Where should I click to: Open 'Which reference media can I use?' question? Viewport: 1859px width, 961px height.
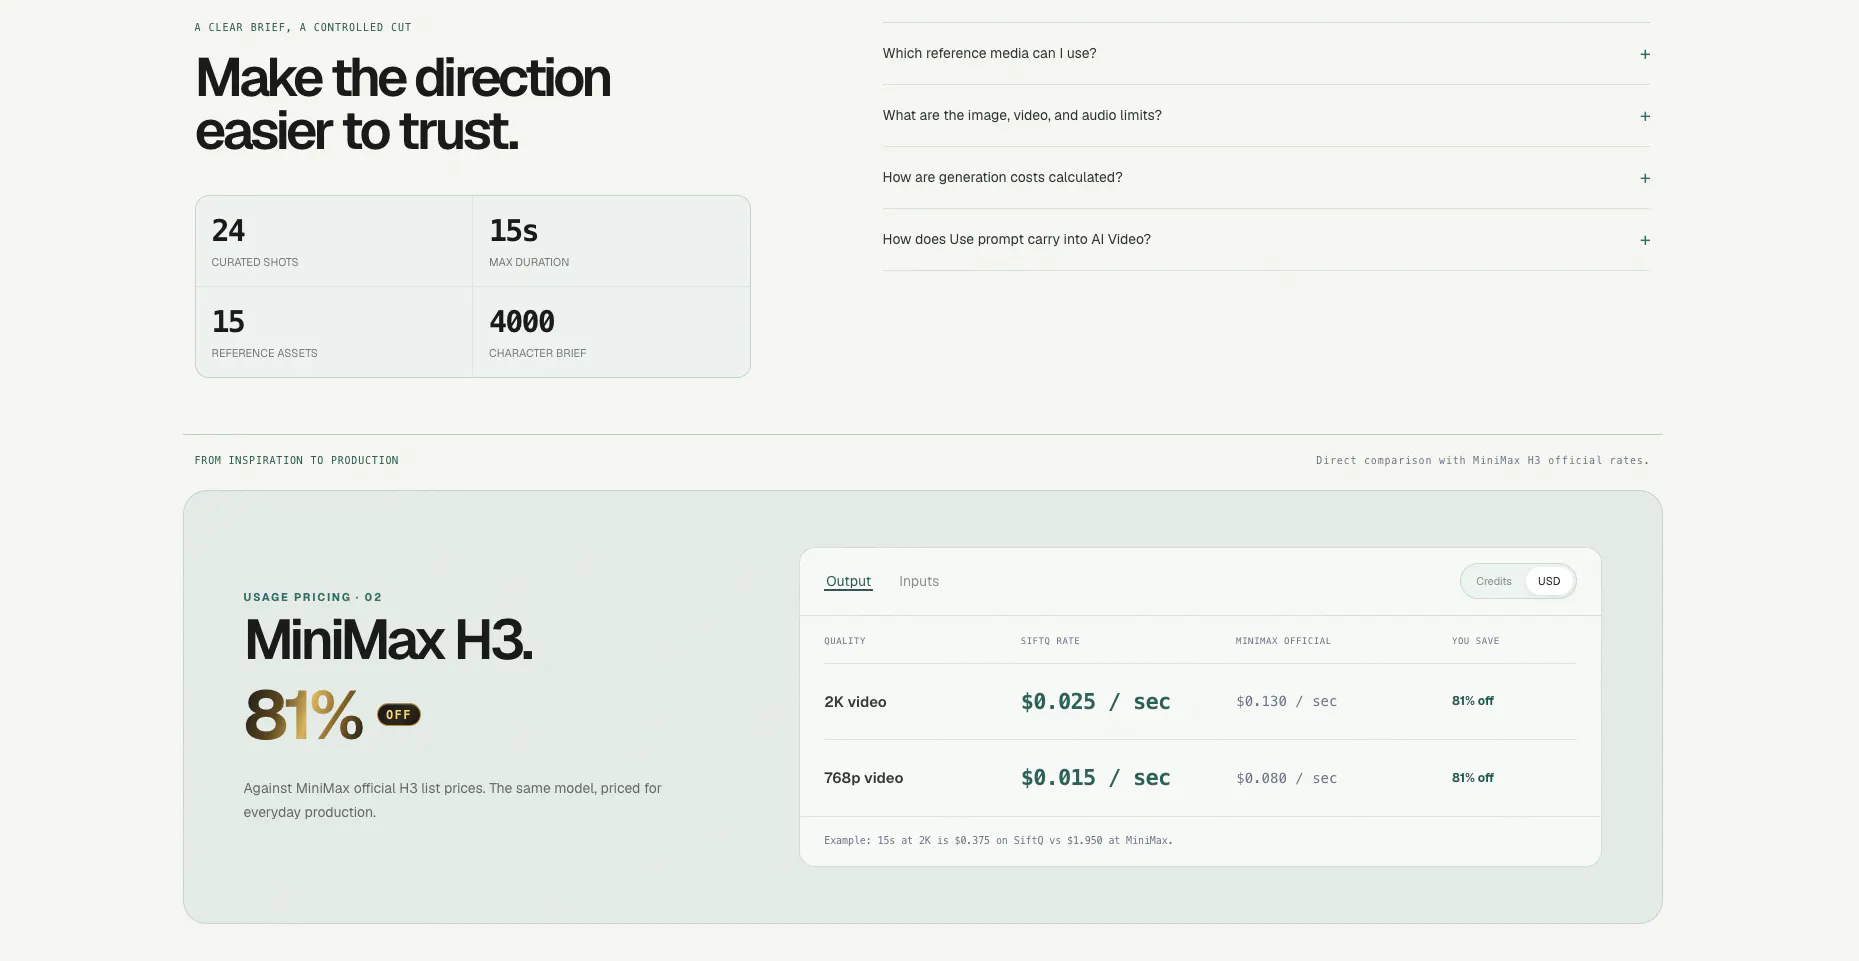1266,54
